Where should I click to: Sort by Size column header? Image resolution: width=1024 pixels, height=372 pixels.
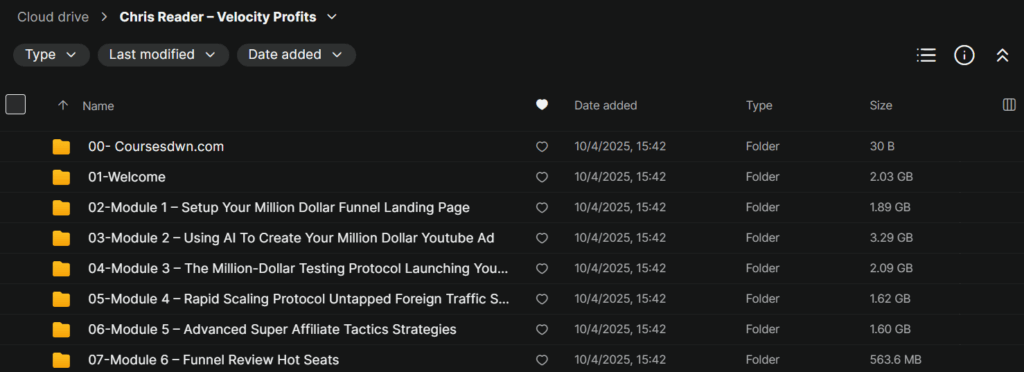[881, 105]
